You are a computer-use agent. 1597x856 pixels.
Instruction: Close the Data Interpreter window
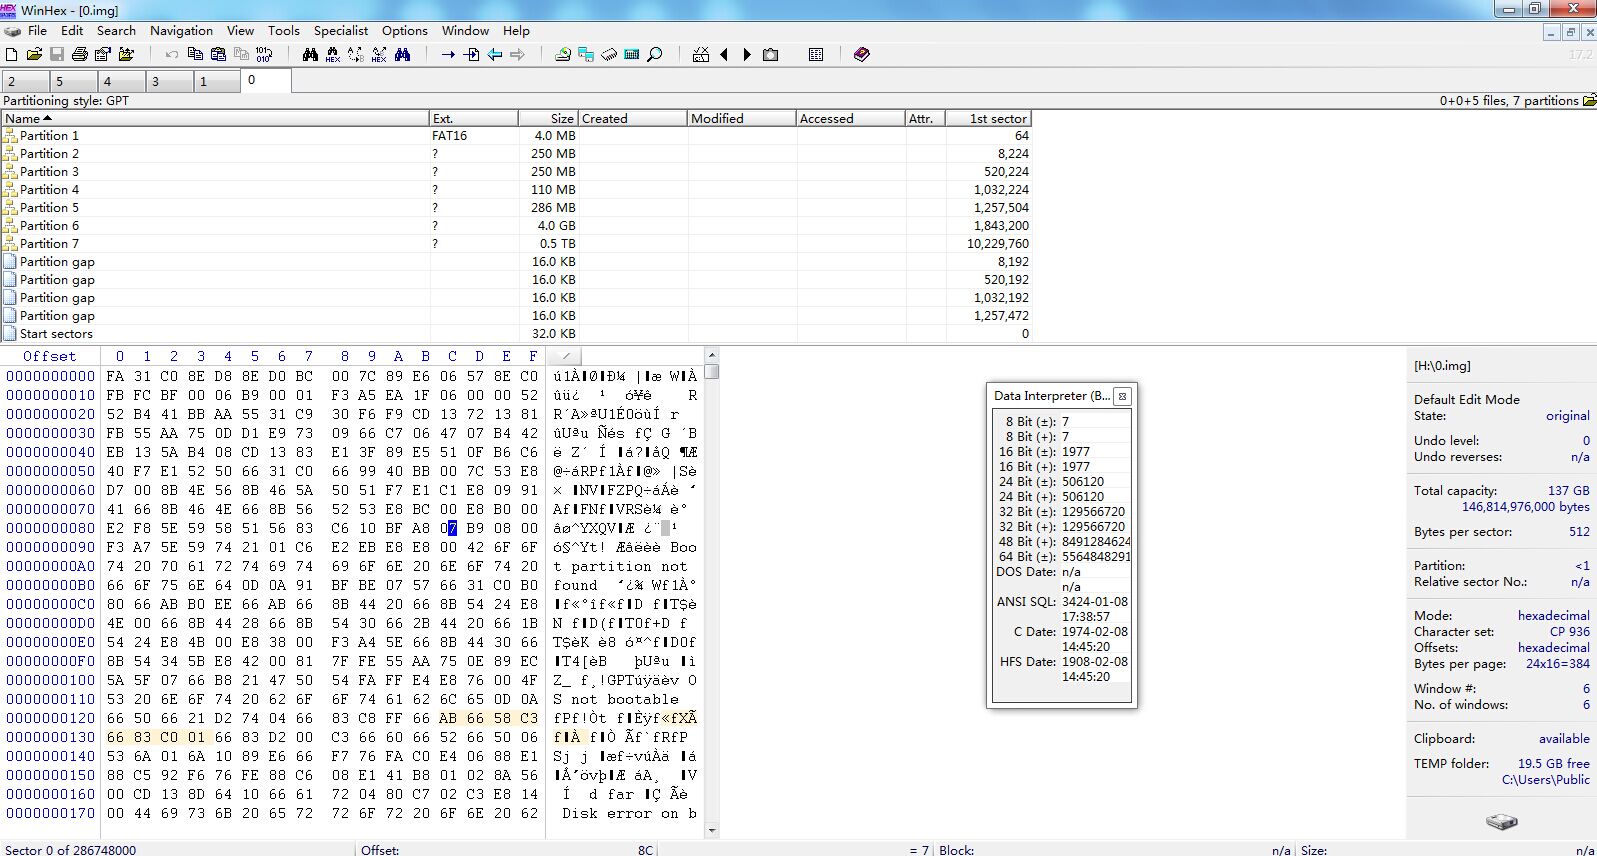[x=1122, y=396]
